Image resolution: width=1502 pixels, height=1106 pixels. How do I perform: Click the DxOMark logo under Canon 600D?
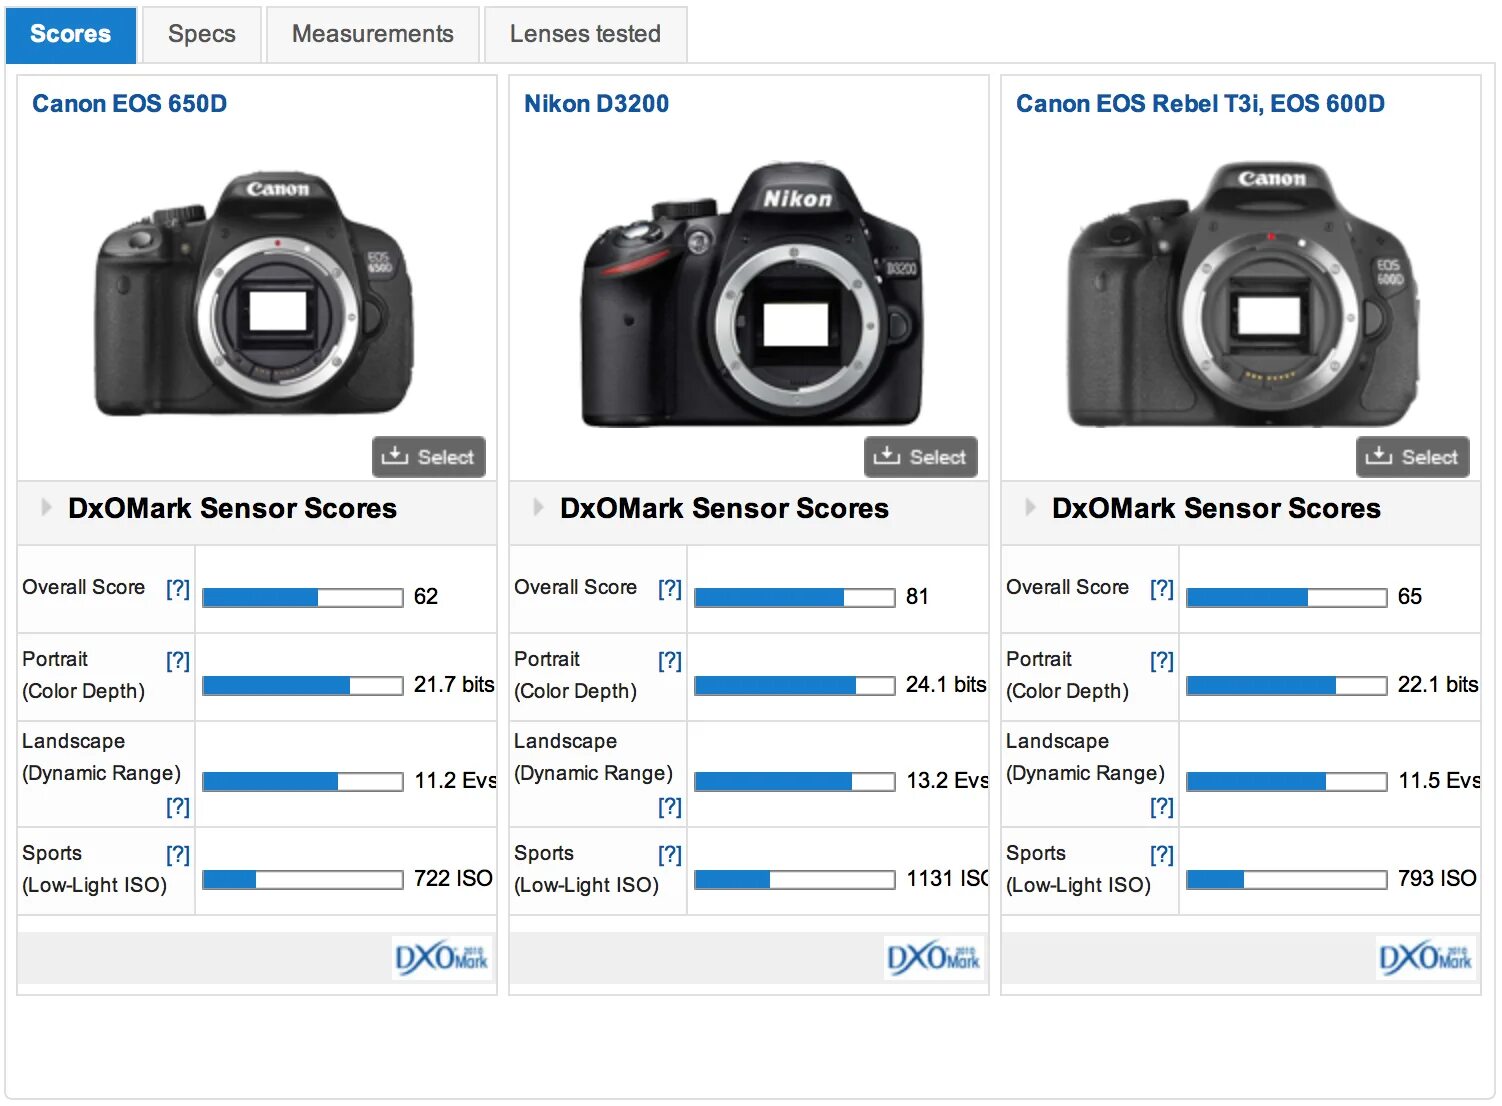(x=1426, y=959)
